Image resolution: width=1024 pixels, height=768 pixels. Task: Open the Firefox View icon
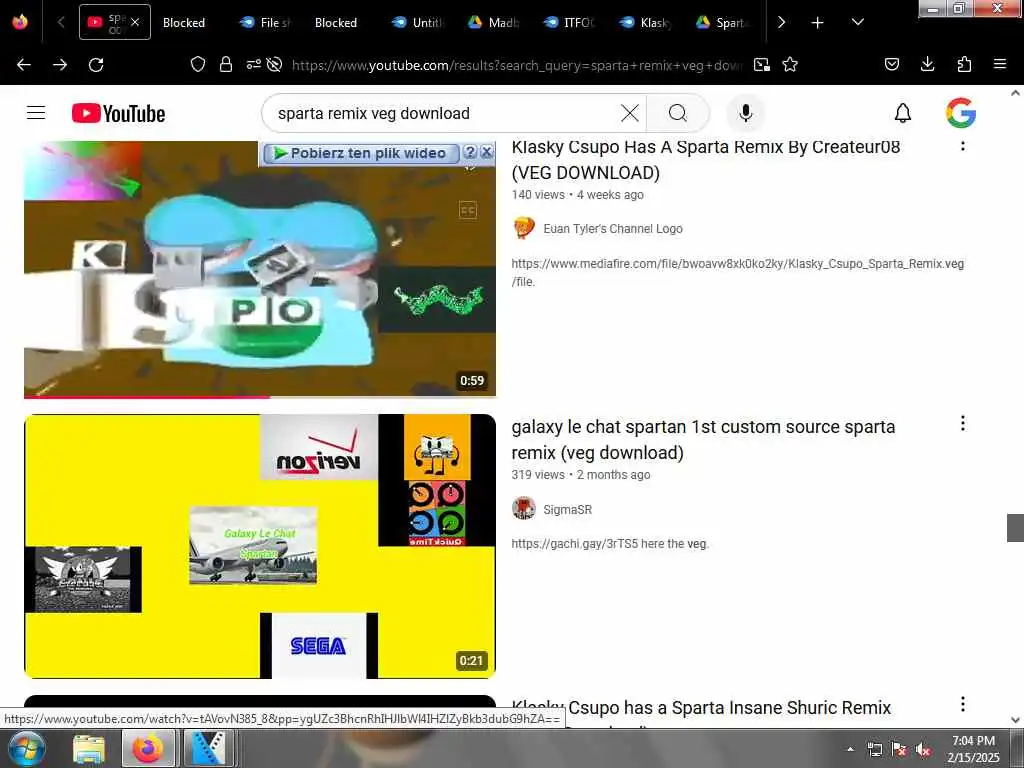coord(20,22)
